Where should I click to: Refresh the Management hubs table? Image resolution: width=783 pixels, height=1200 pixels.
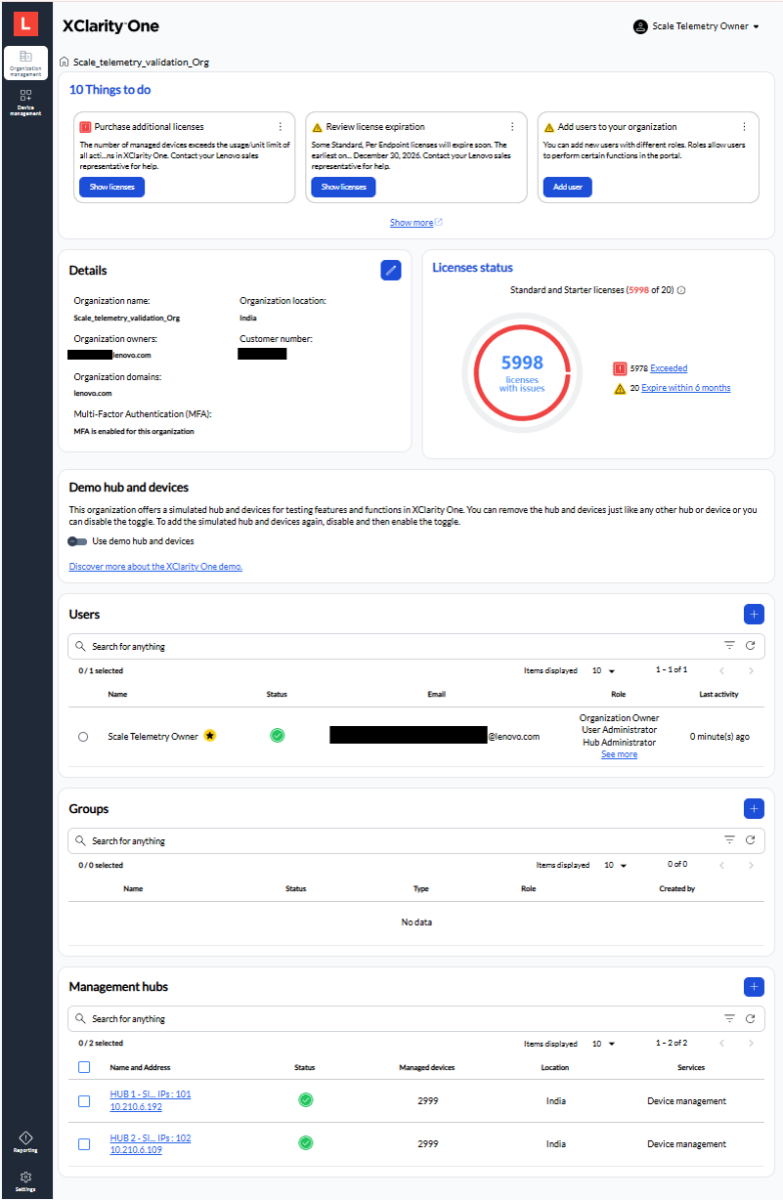[750, 1019]
